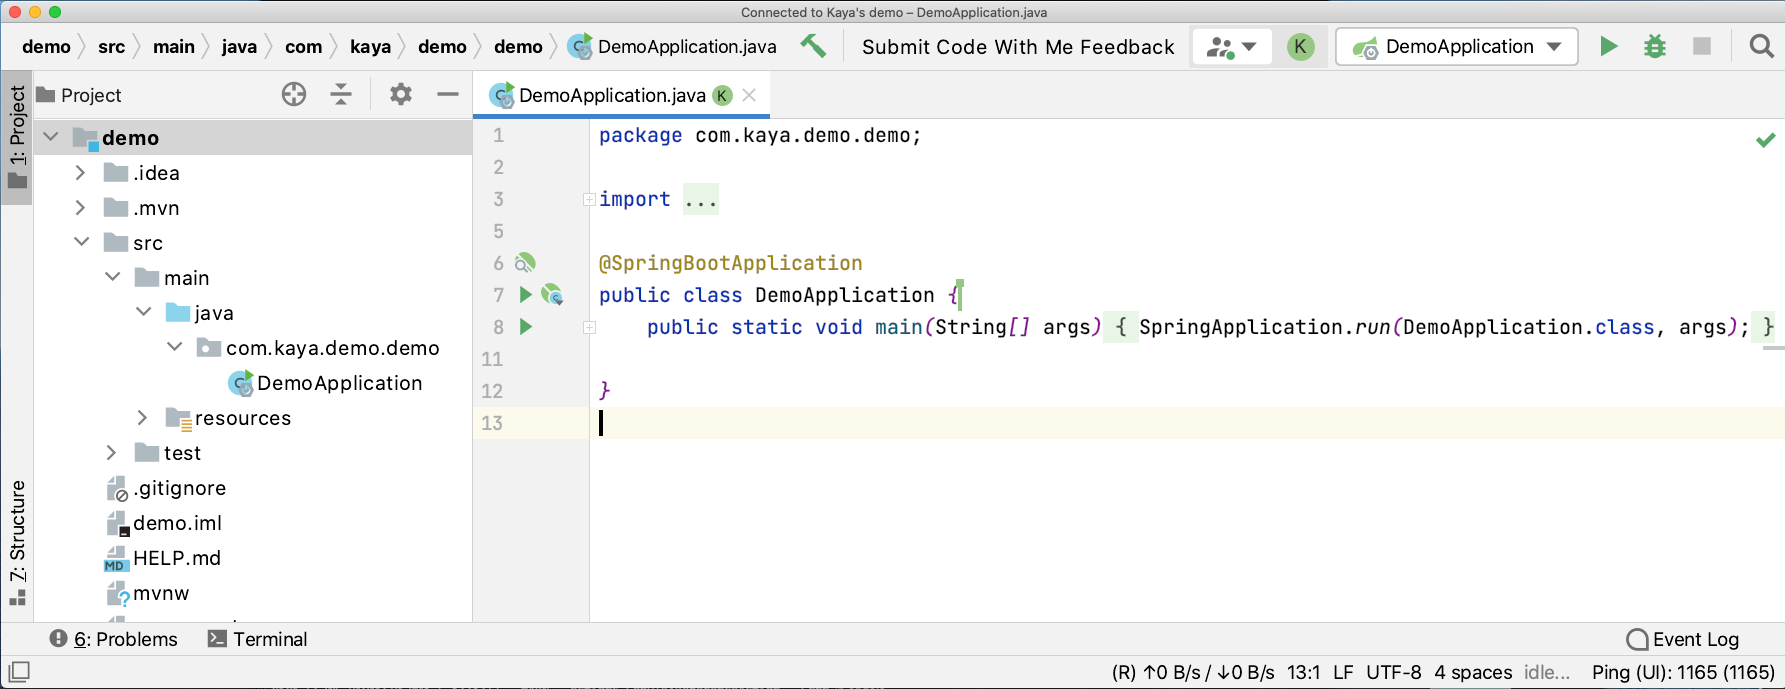1785x689 pixels.
Task: Toggle the Z: Structure tool window
Action: 17,542
